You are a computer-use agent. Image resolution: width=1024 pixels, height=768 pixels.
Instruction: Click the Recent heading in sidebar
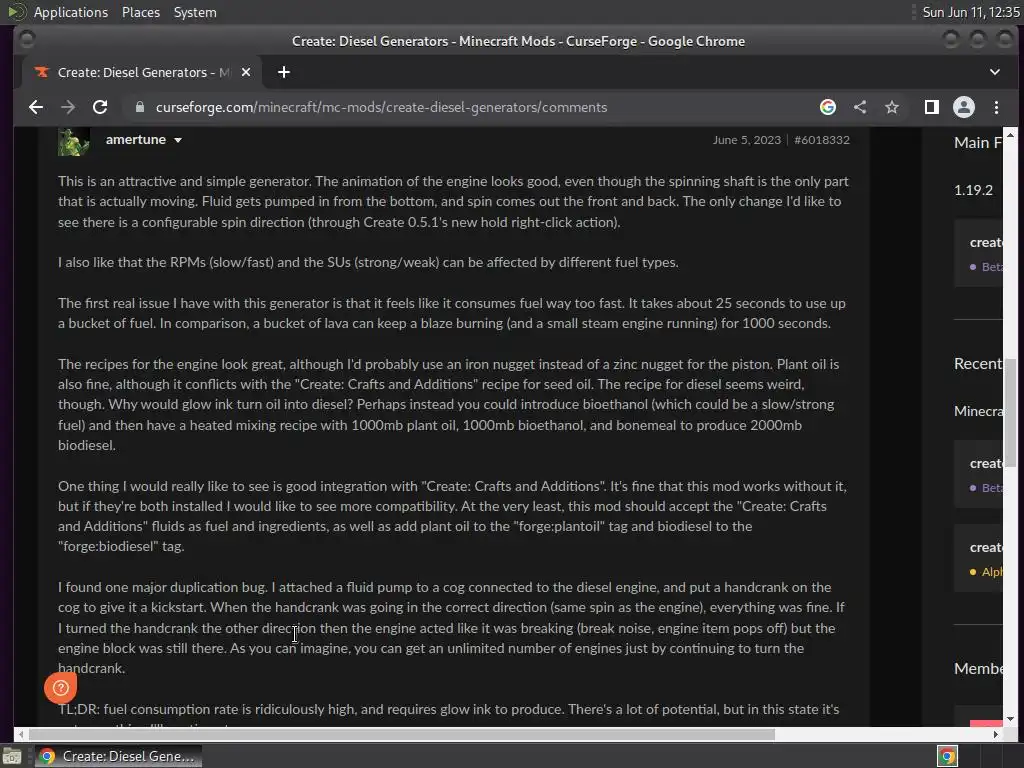[978, 364]
